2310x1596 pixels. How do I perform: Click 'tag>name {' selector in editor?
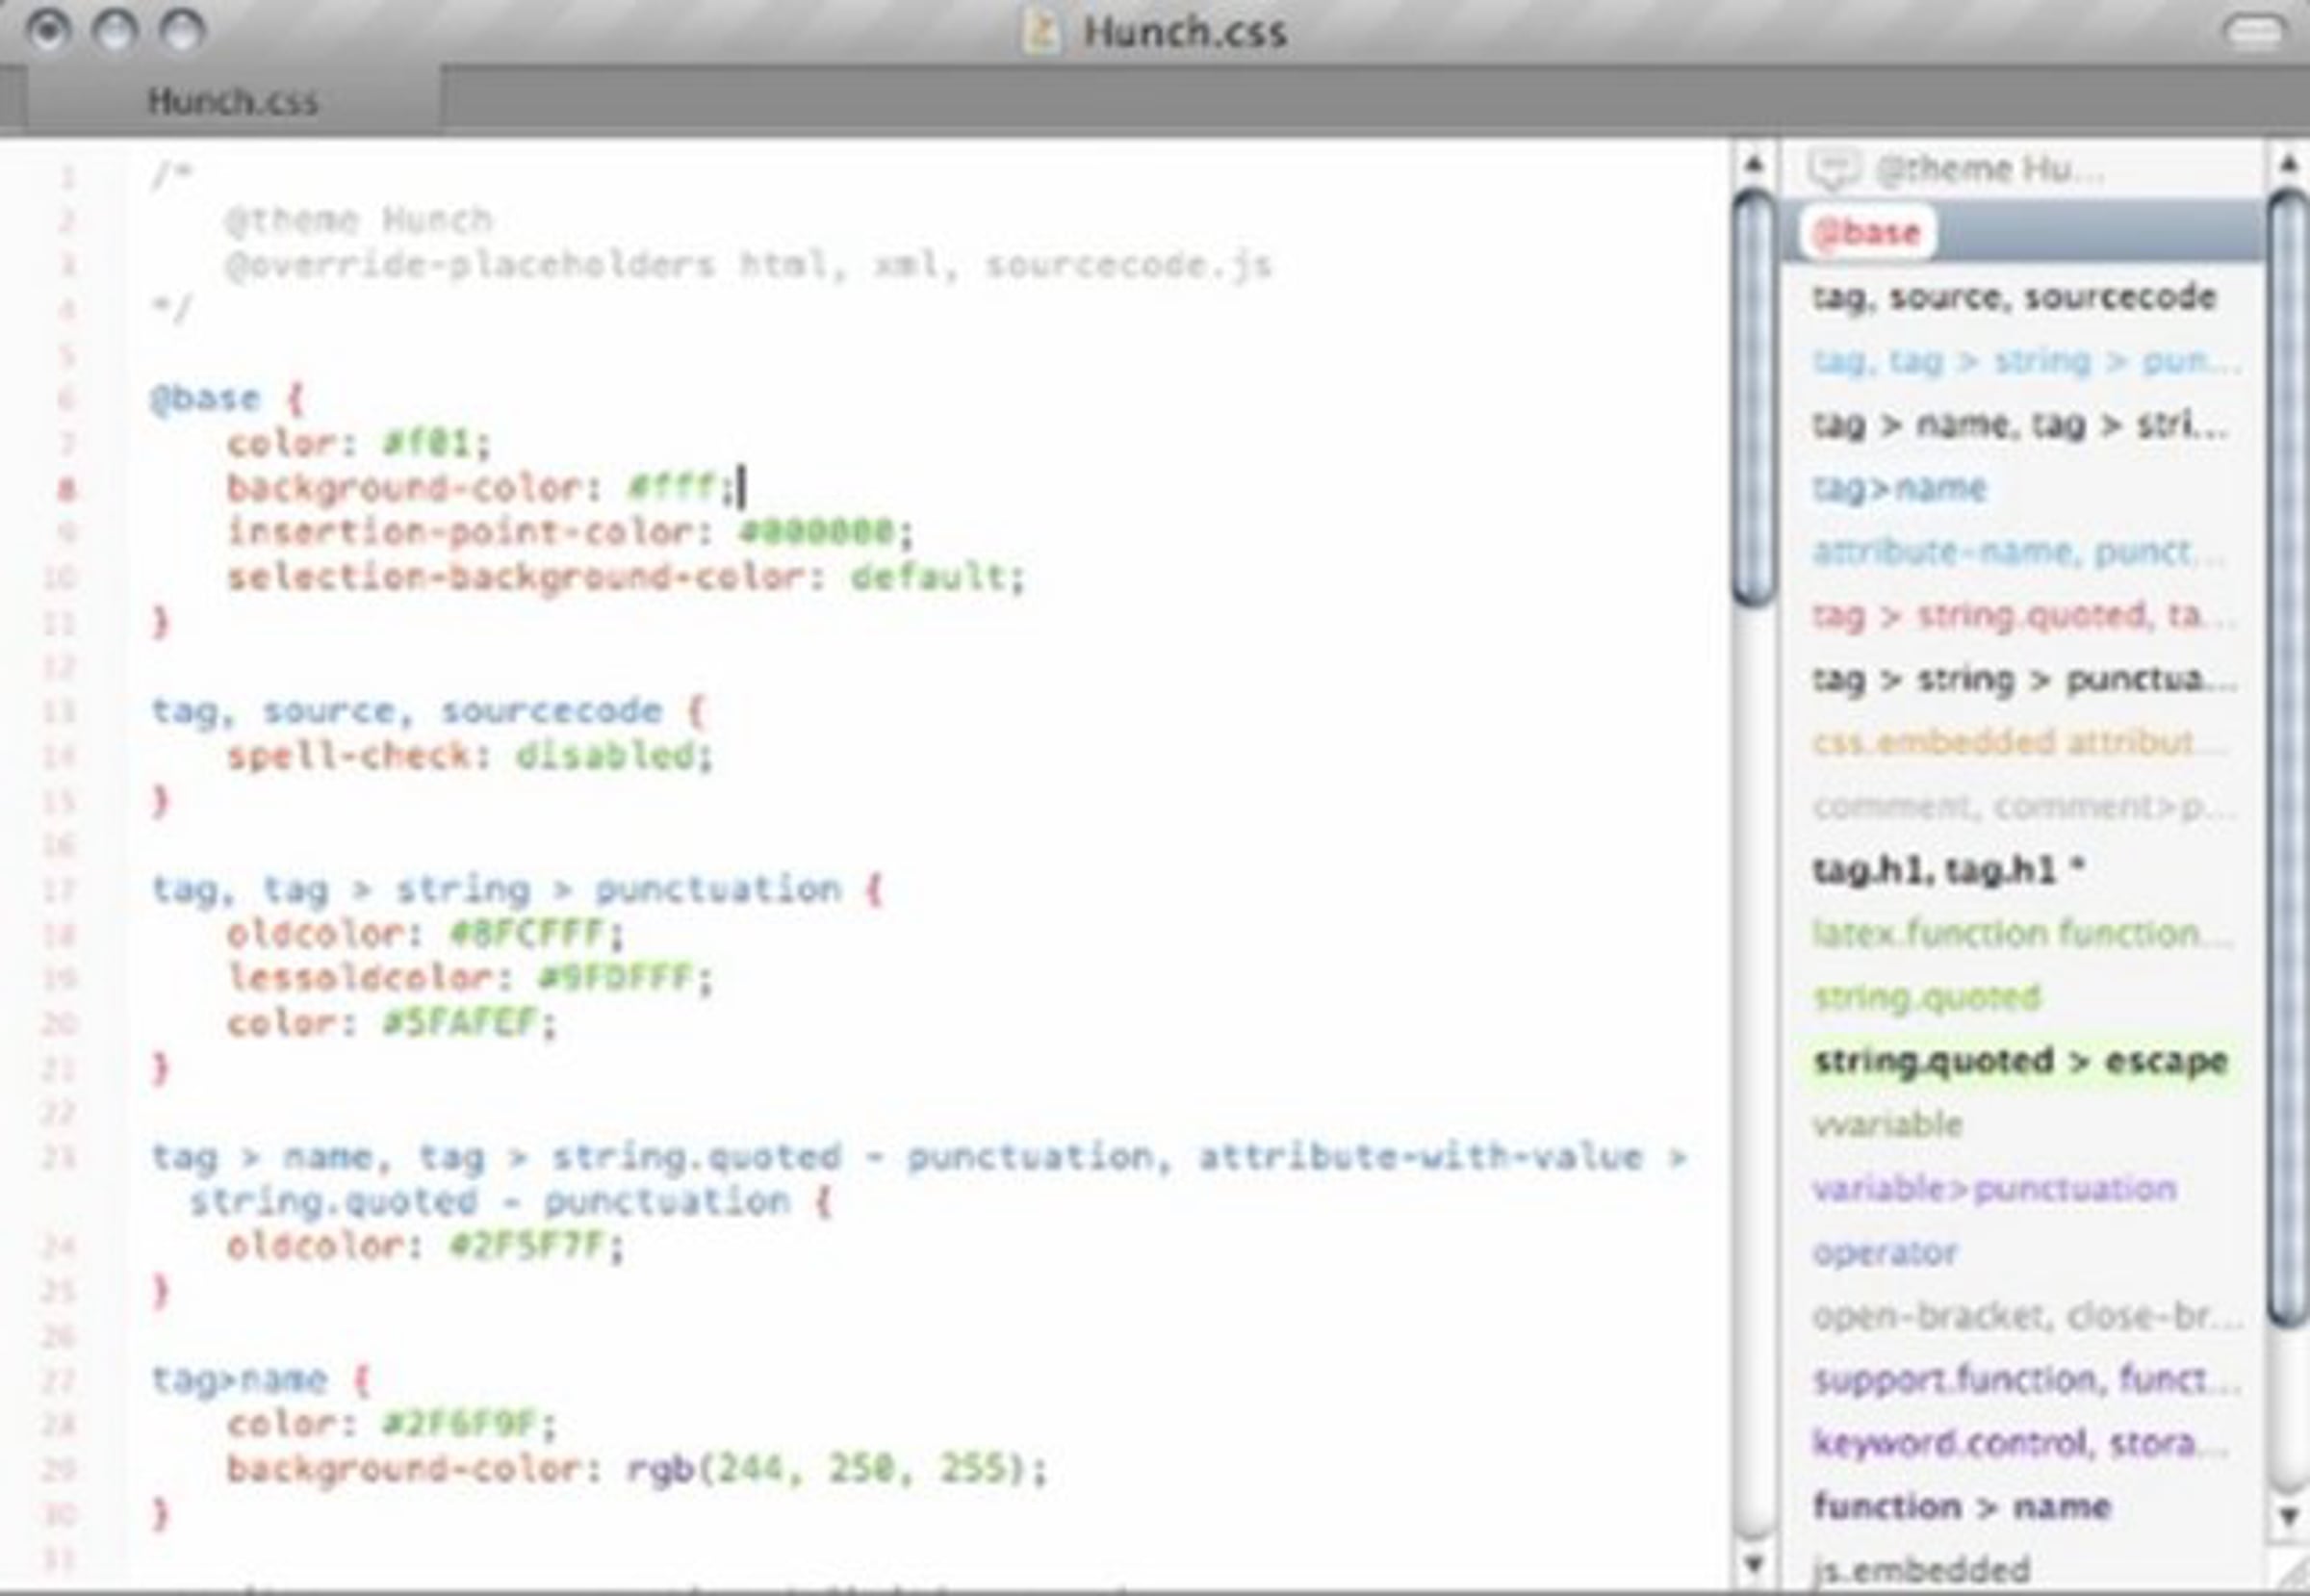coord(260,1380)
